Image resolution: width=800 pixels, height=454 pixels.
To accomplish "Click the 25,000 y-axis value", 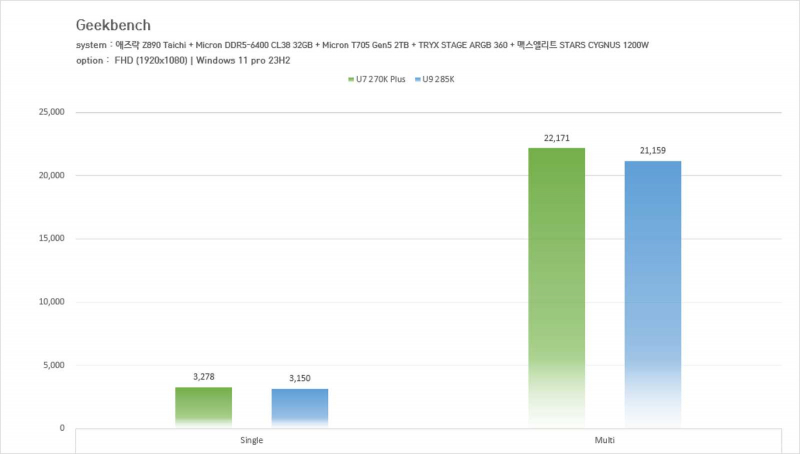I will pos(49,112).
